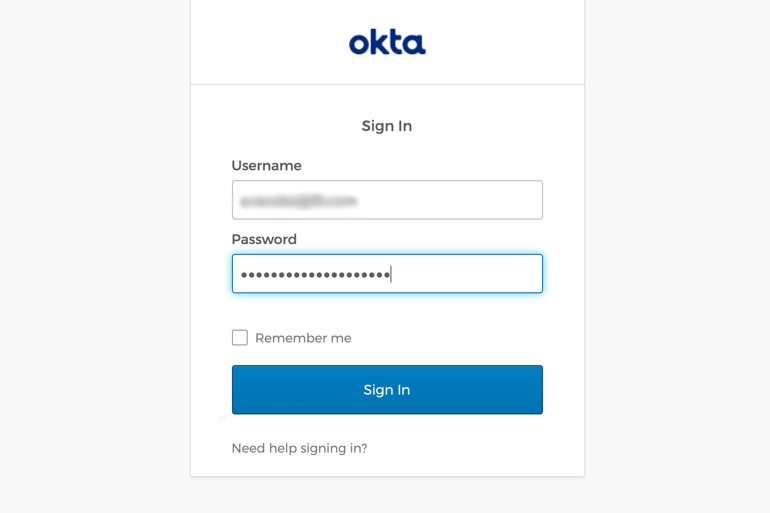Click the masked password dots
This screenshot has width=770, height=513.
(x=315, y=275)
